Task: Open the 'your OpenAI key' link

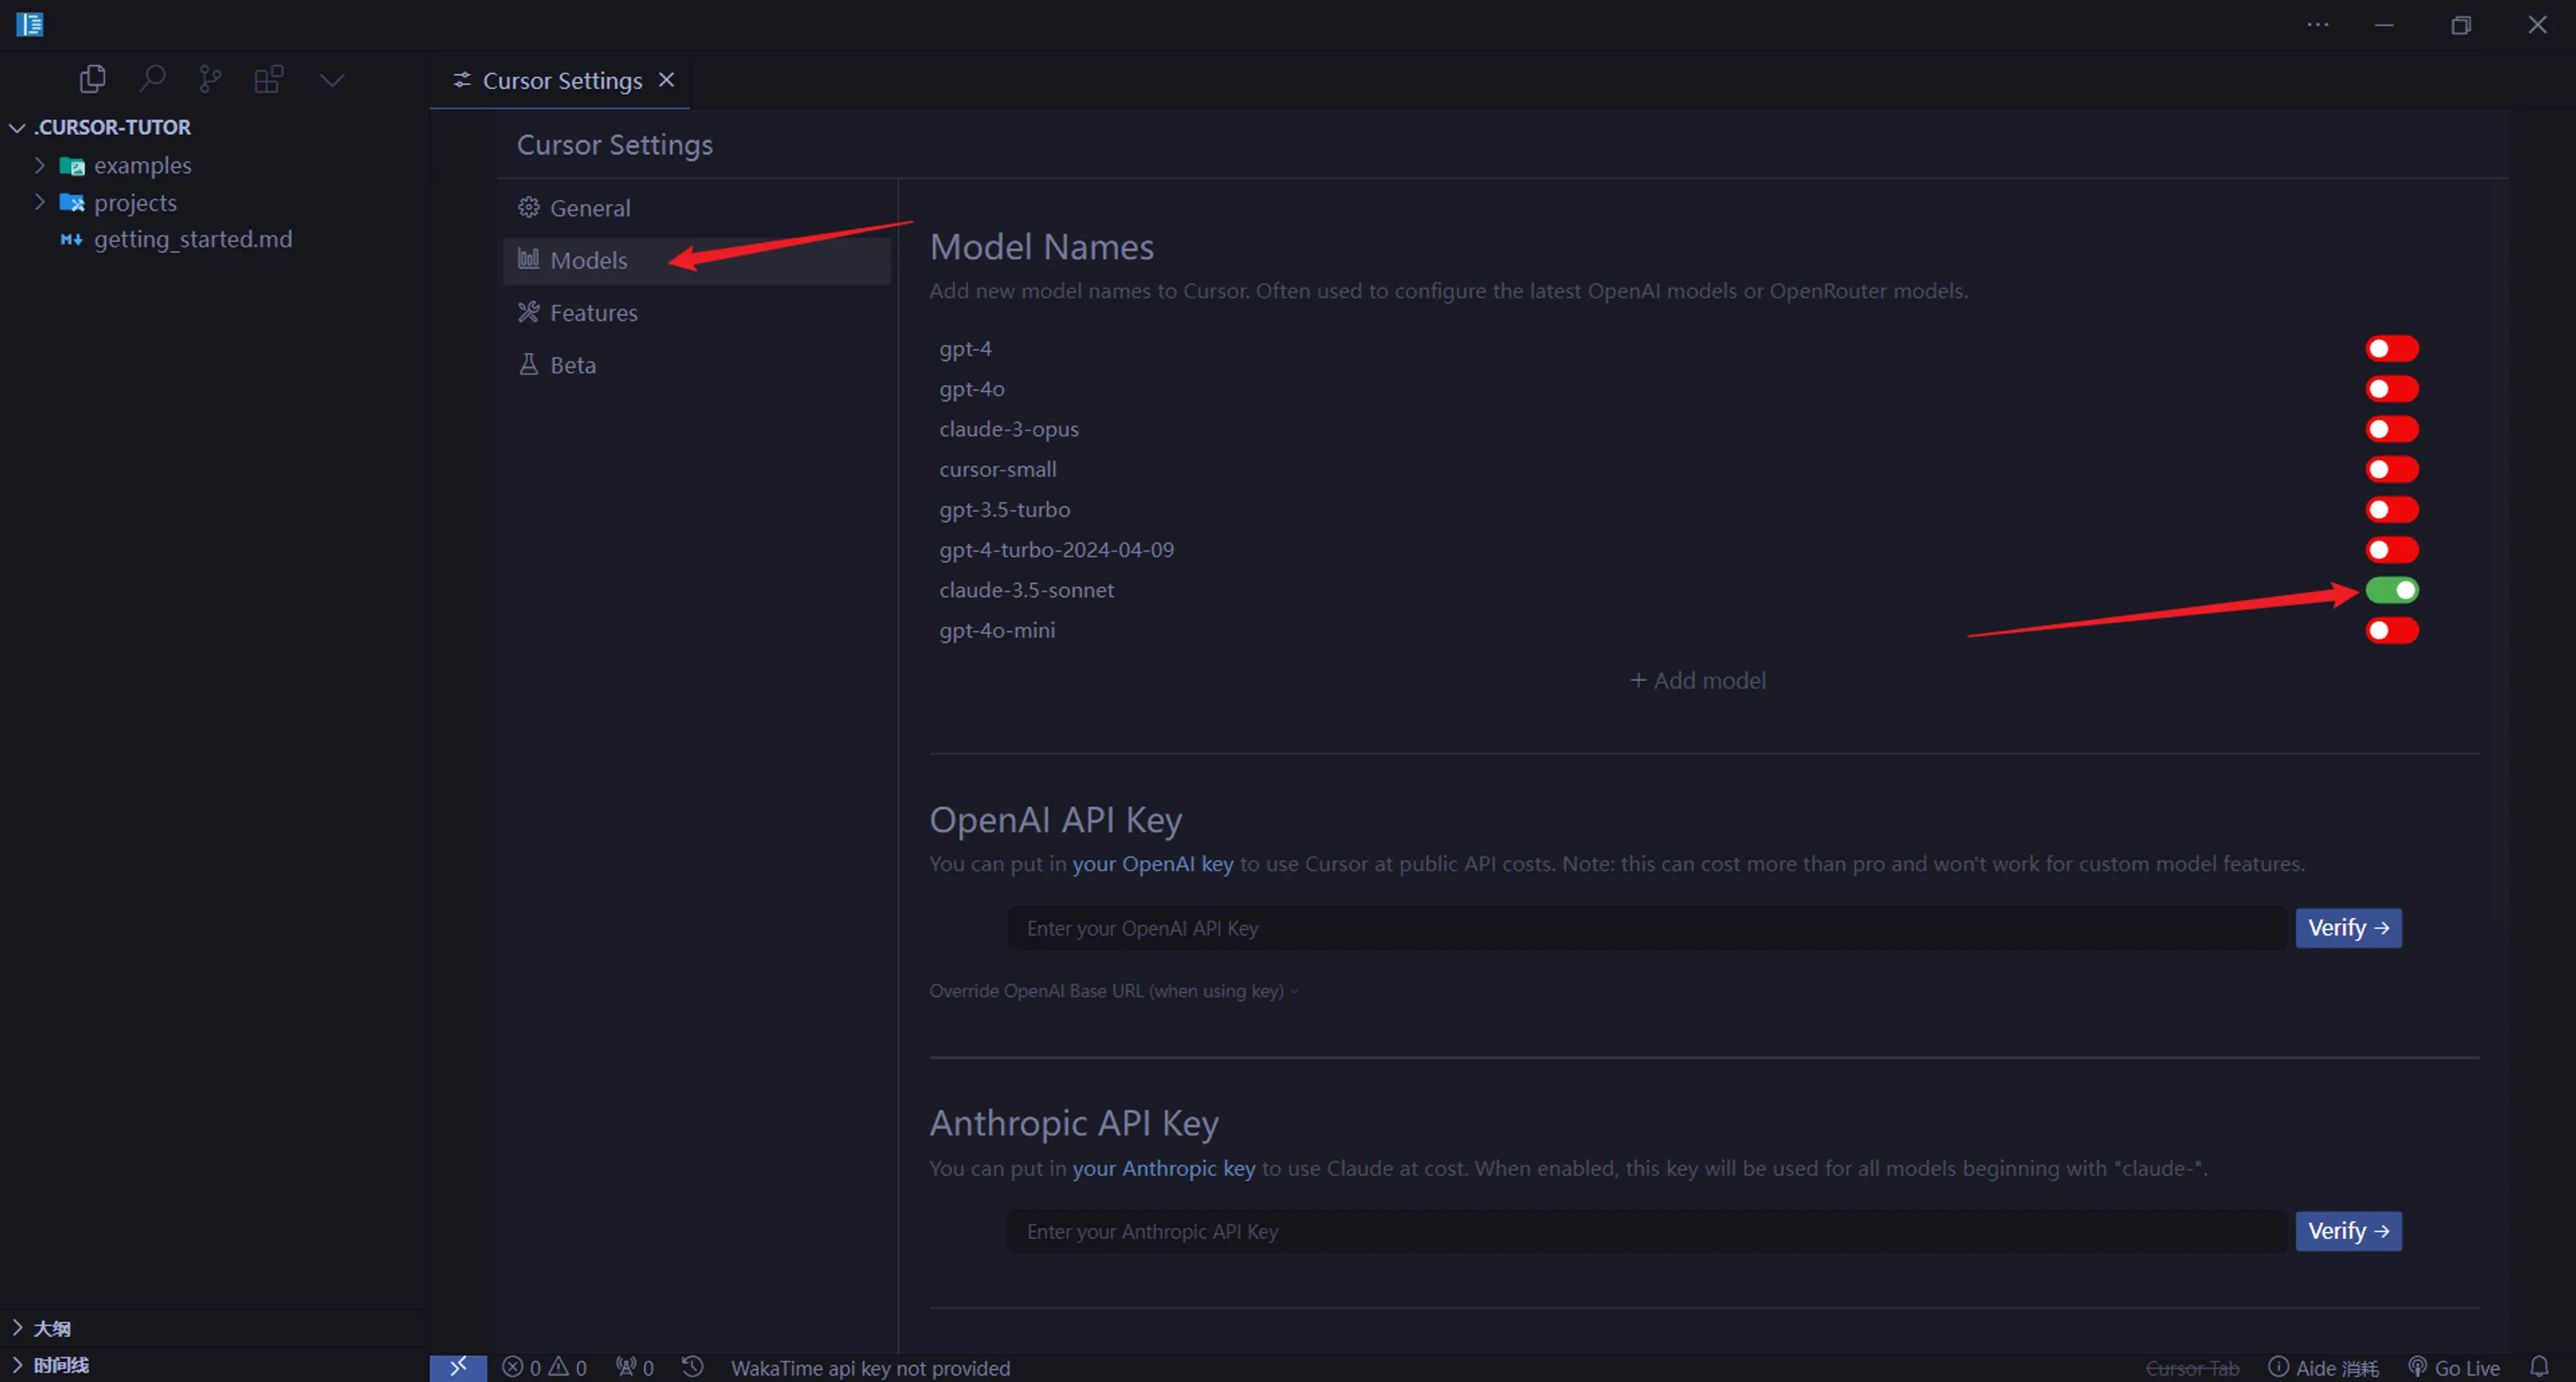Action: point(1152,864)
